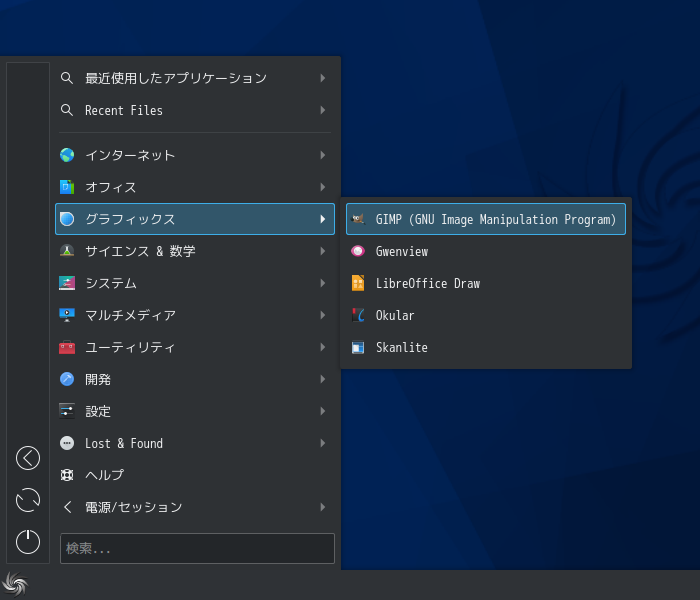The image size is (700, 600).
Task: Open the application launcher swirl icon
Action: [15, 584]
